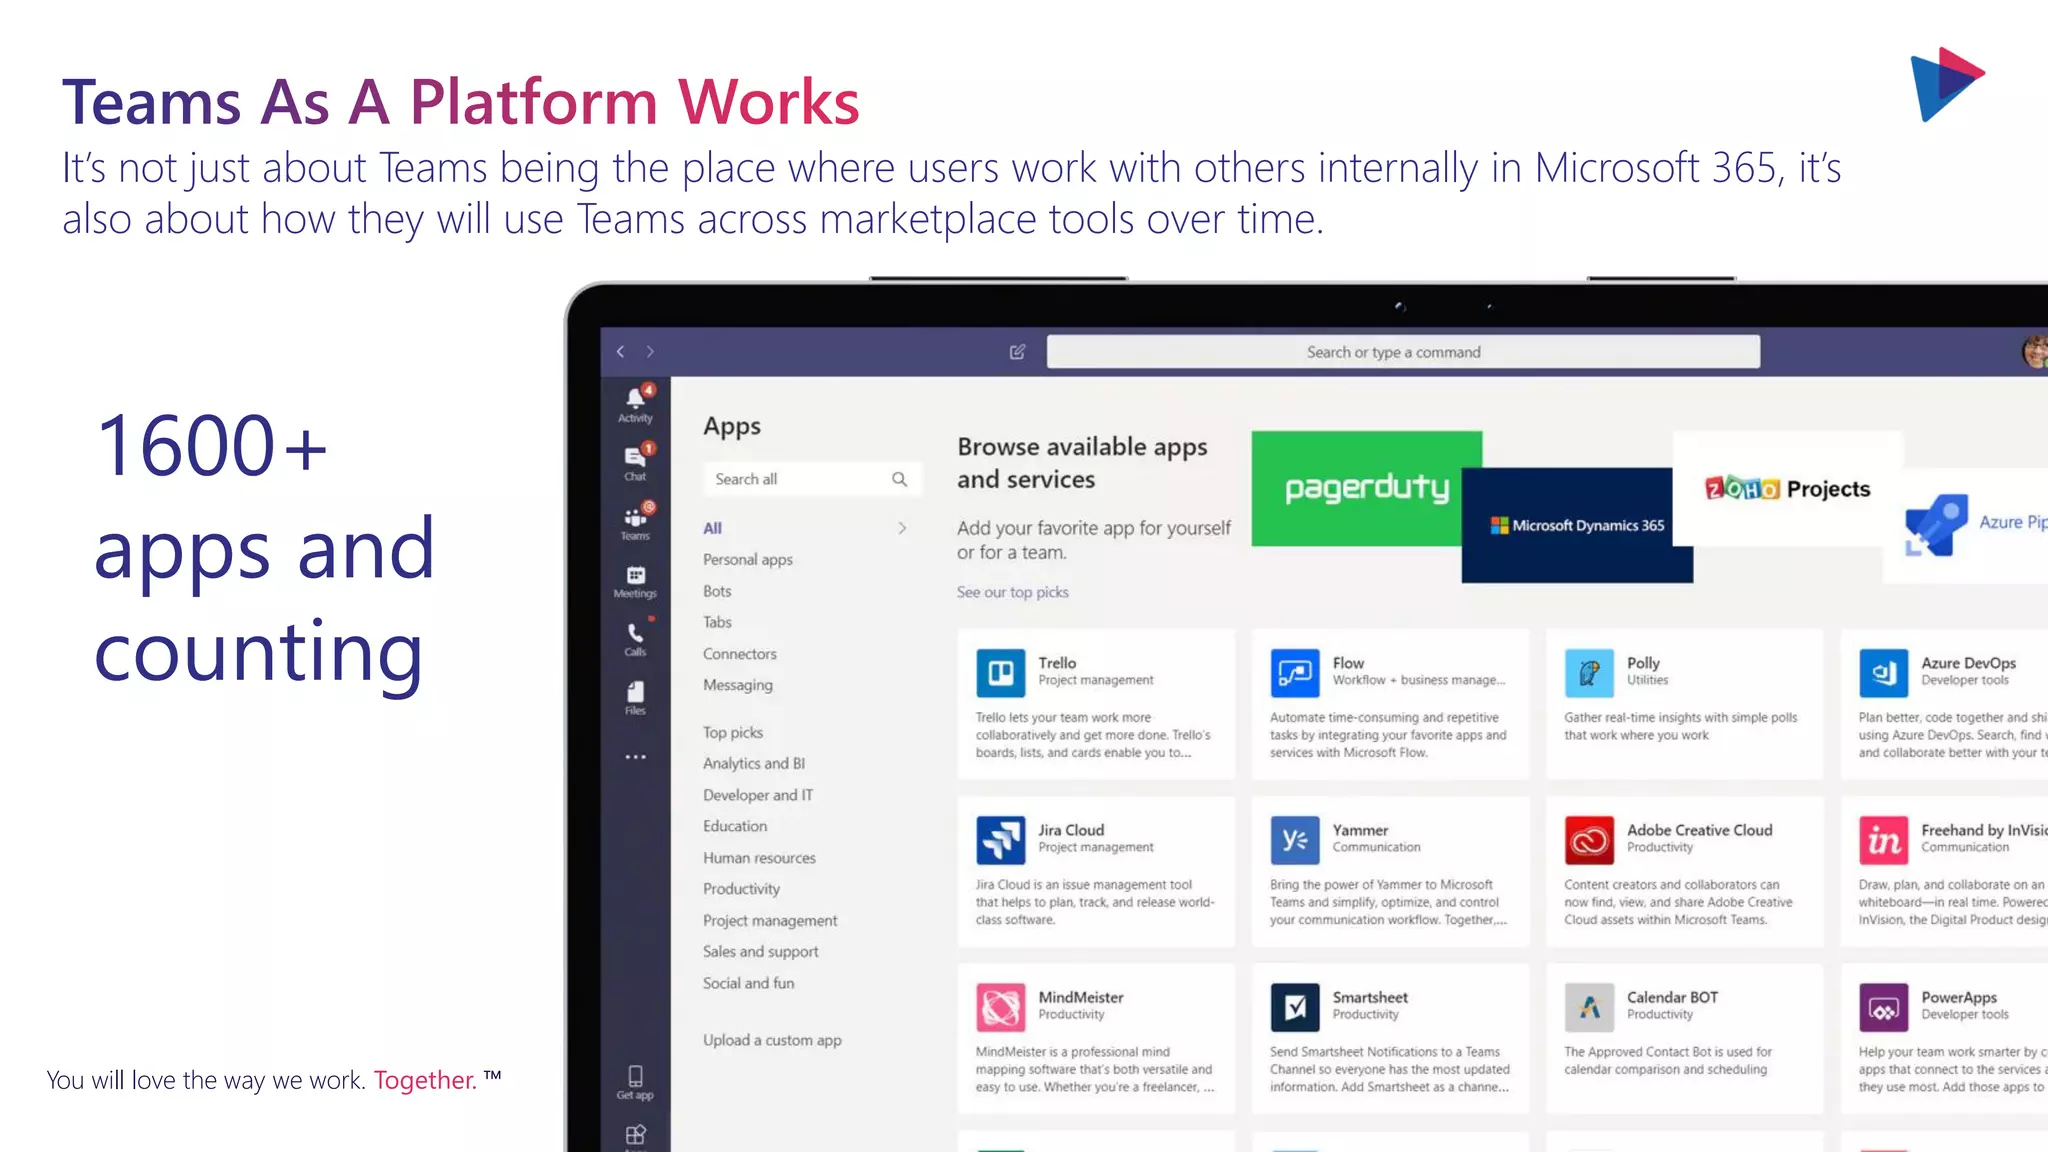Click the Yammer app icon
This screenshot has width=2048, height=1152.
point(1295,840)
